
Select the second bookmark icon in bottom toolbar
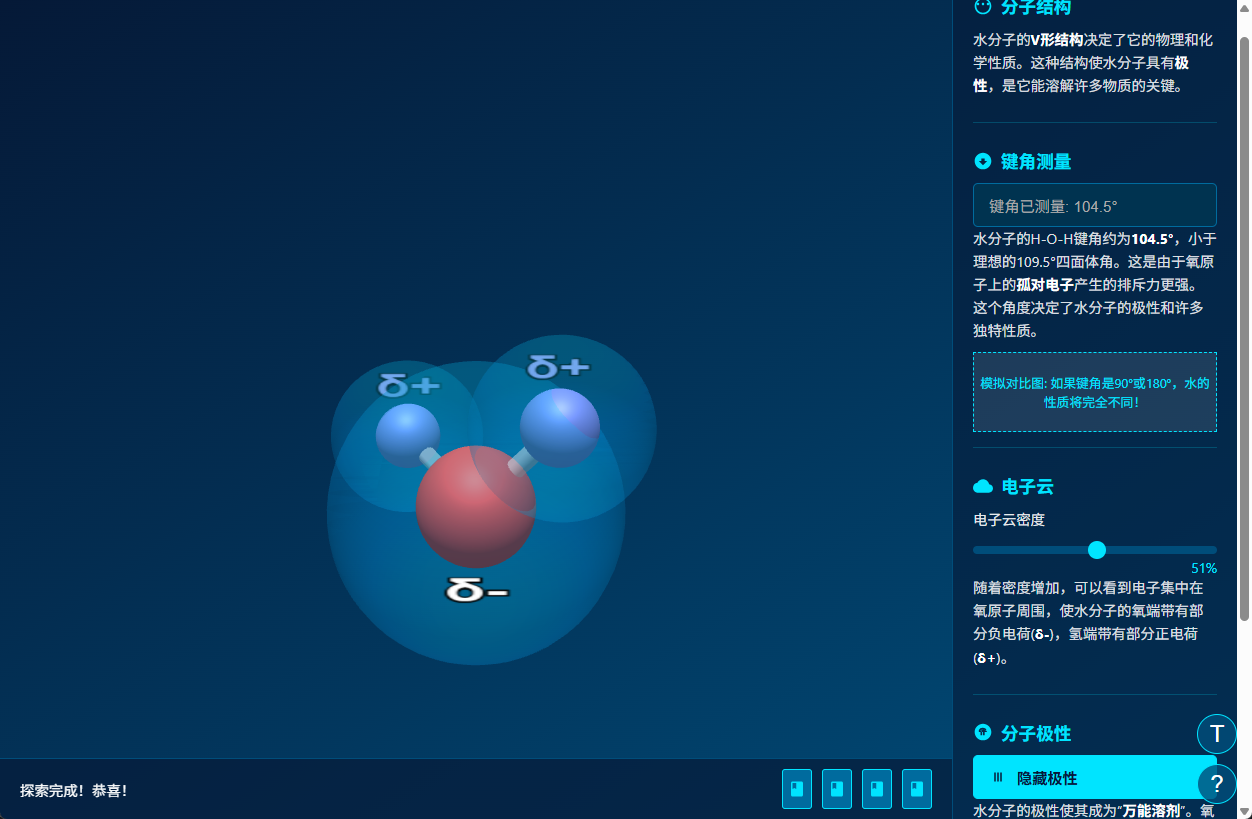[836, 789]
